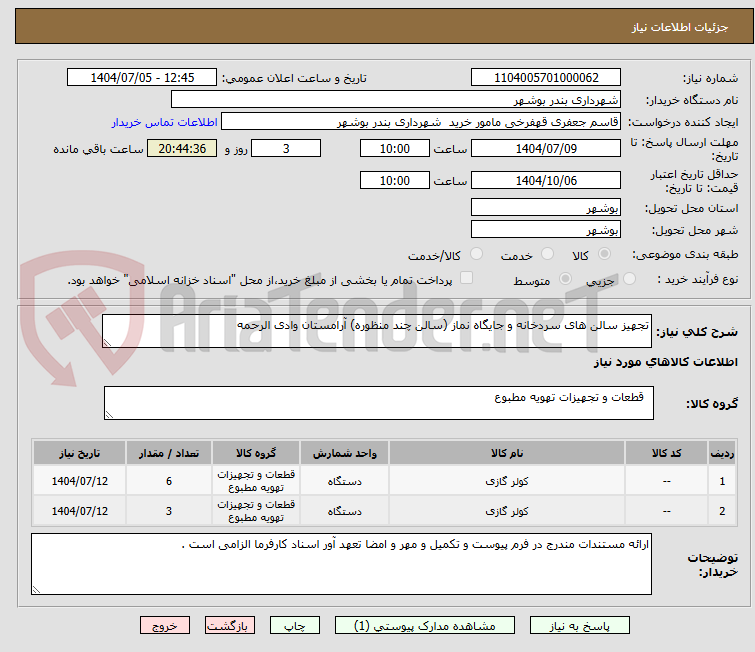
Task: Click the 'گروه کالا' text area
Action: pos(378,402)
